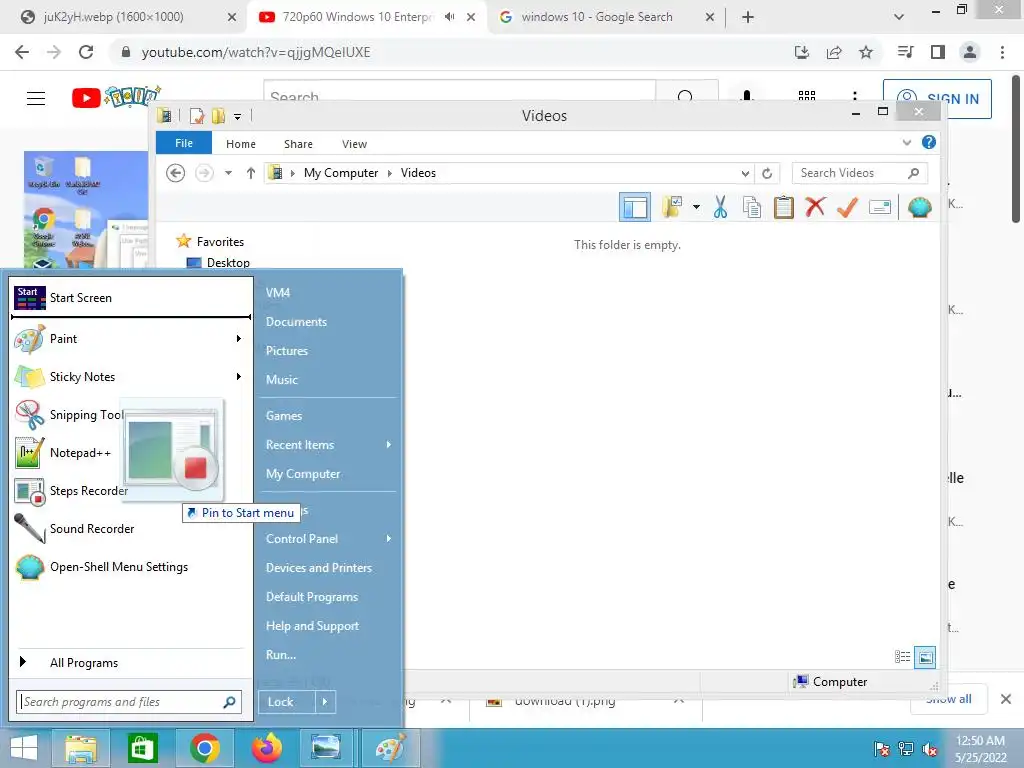
Task: Click Search programs and files box
Action: (x=129, y=702)
